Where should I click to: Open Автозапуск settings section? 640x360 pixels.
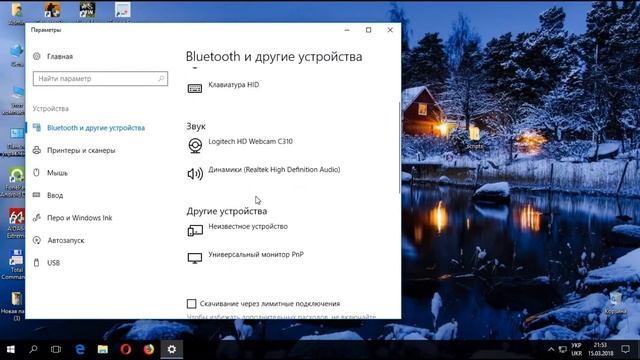click(x=66, y=240)
